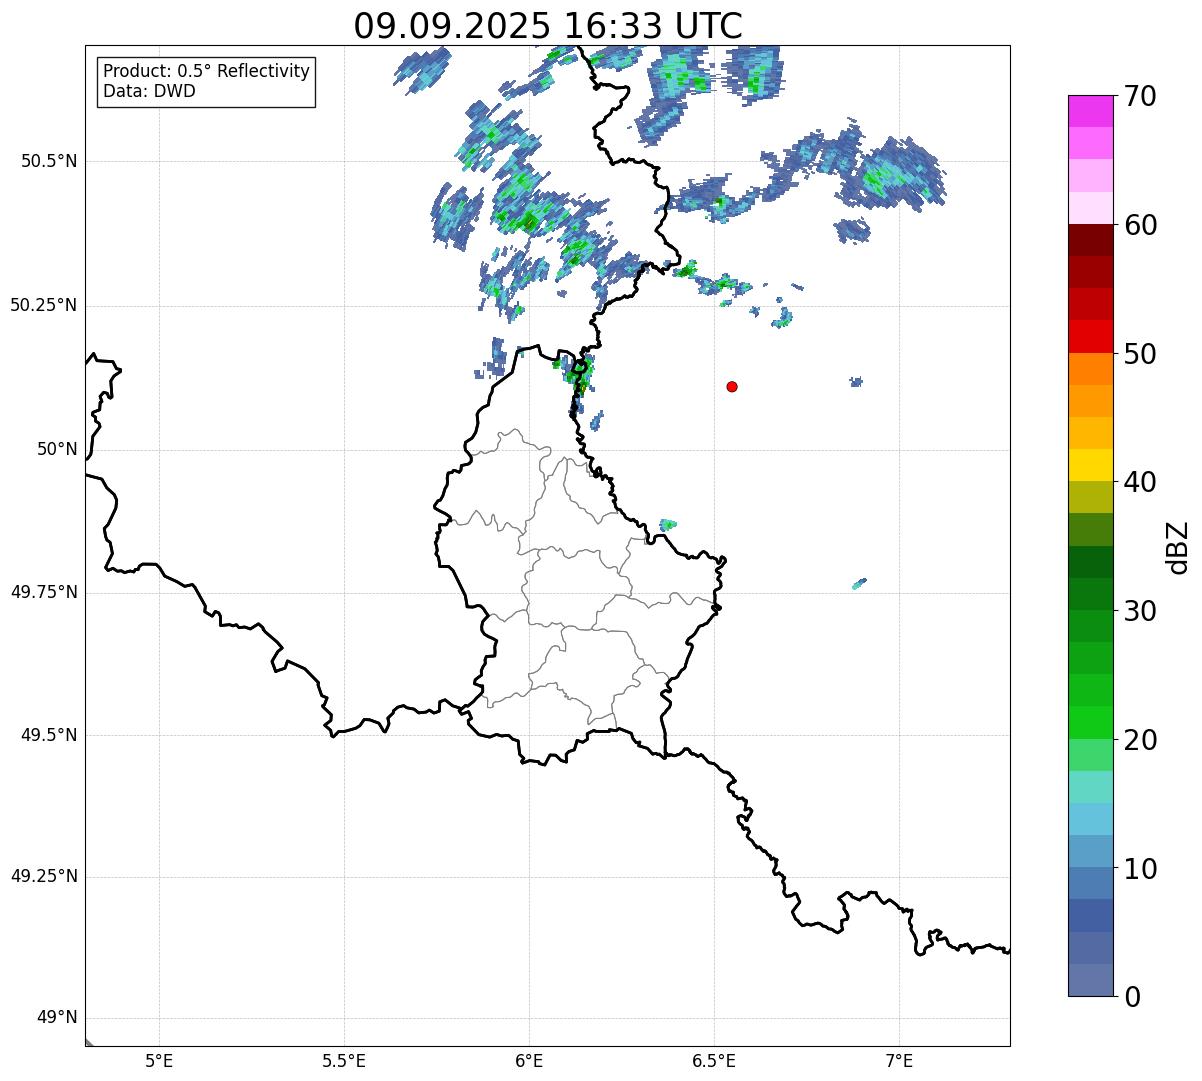Click colorbar tick label 70
The height and width of the screenshot is (1081, 1202).
(1139, 97)
